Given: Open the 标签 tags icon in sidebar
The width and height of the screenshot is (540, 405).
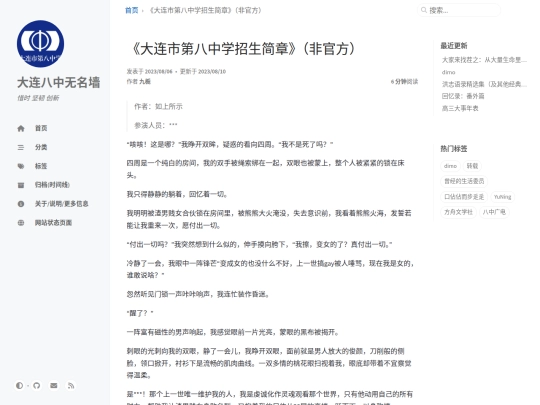Looking at the screenshot, I should point(21,166).
